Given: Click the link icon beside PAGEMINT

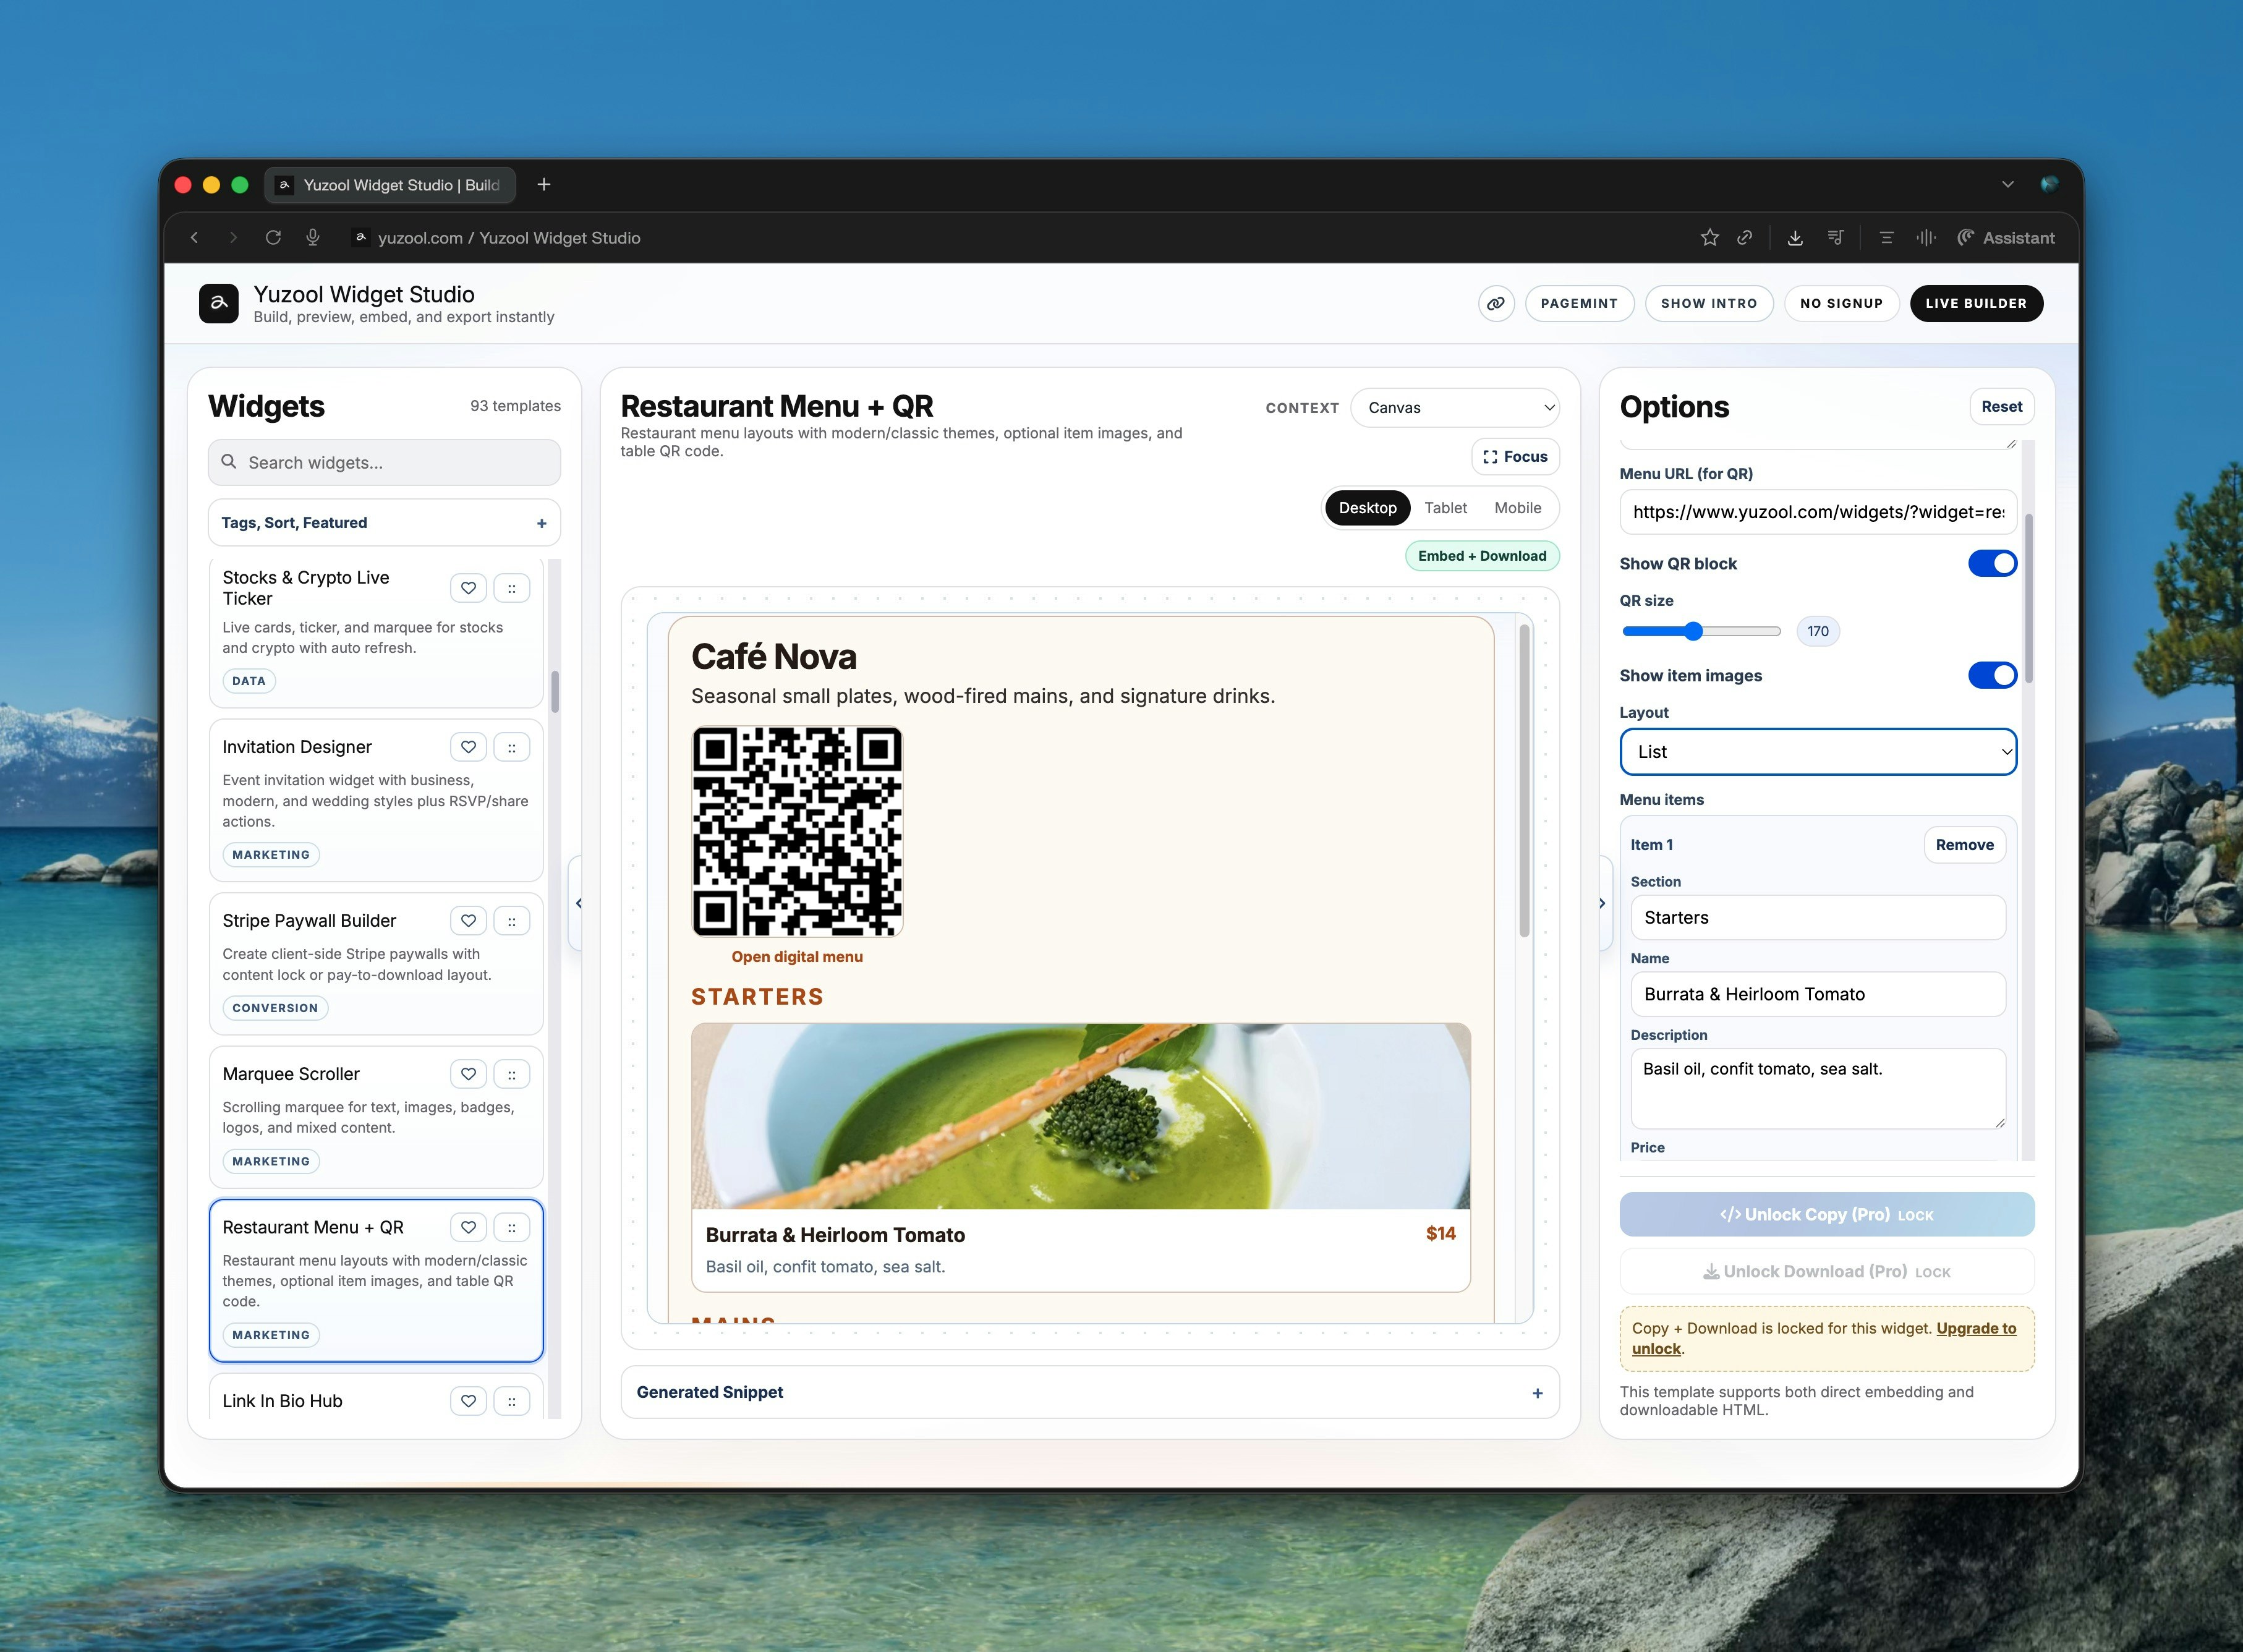Looking at the screenshot, I should click(x=1495, y=303).
